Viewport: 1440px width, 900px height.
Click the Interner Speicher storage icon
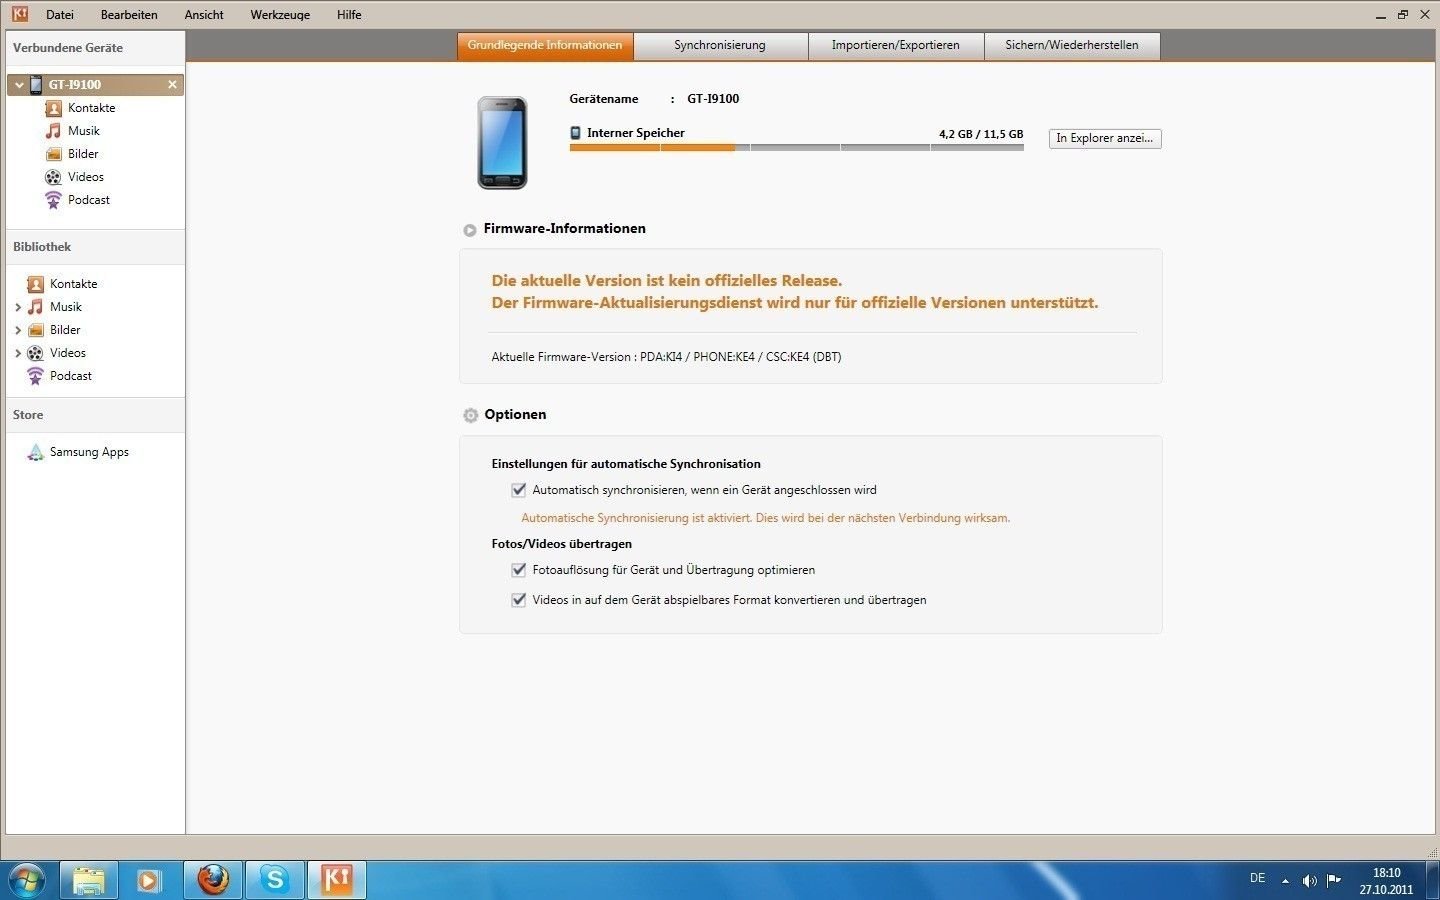point(575,133)
